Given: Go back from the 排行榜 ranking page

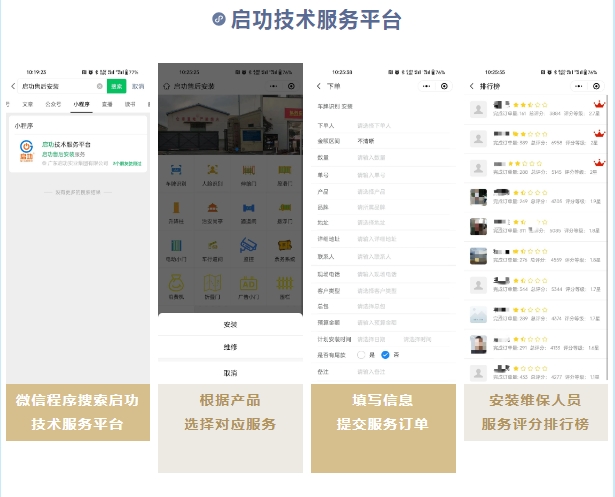Looking at the screenshot, I should (471, 86).
